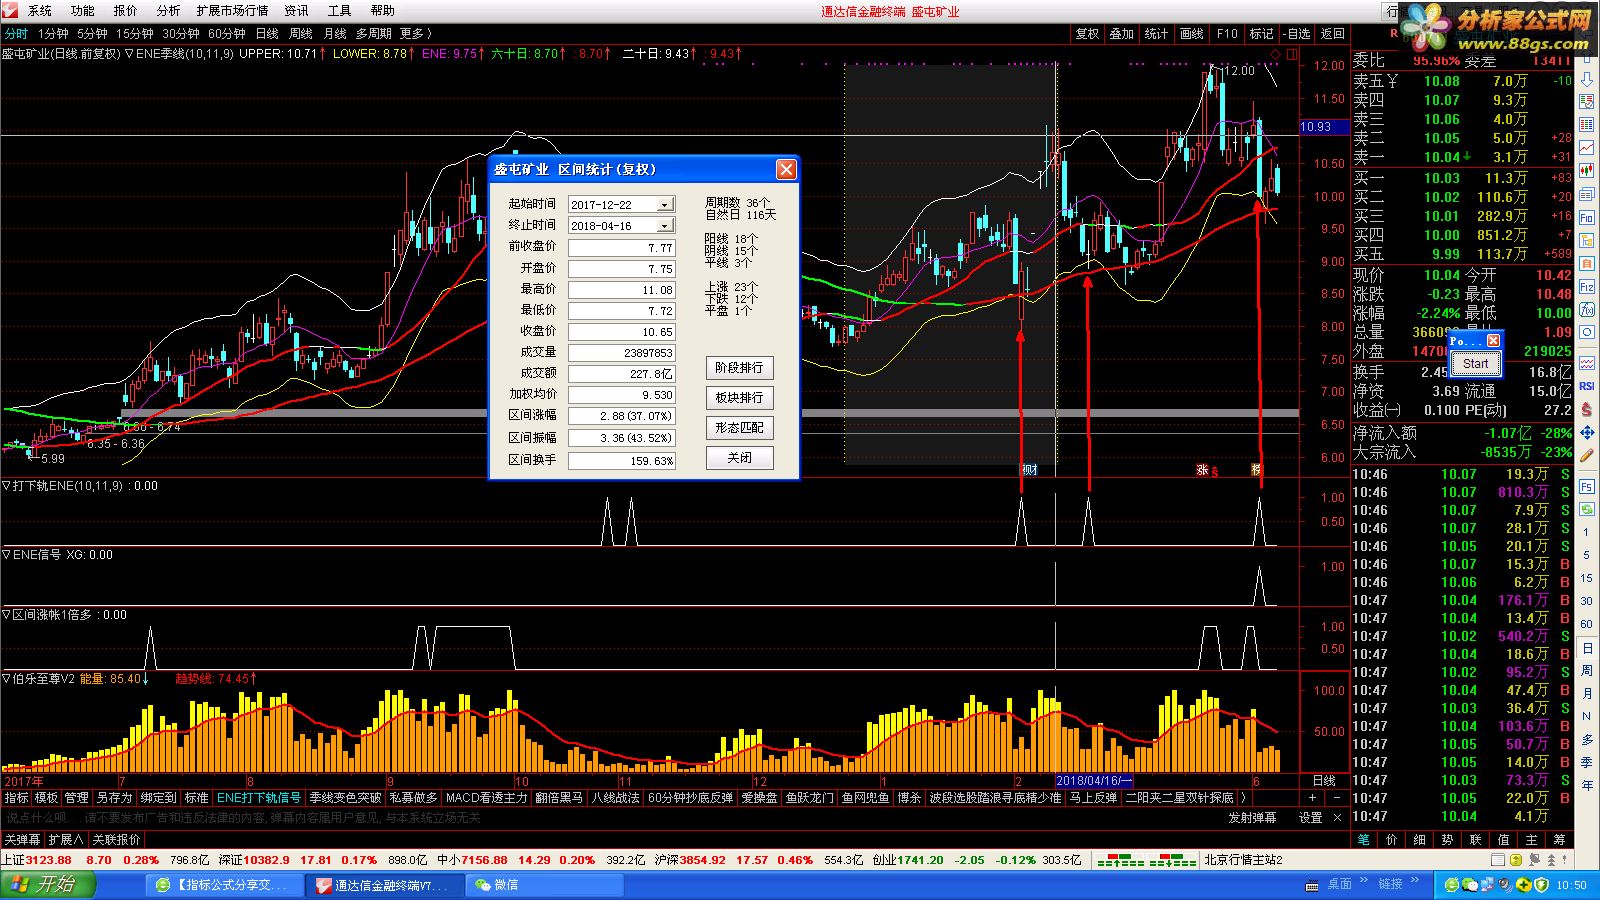
Task: Zoom out chart with minus button
Action: [1336, 798]
